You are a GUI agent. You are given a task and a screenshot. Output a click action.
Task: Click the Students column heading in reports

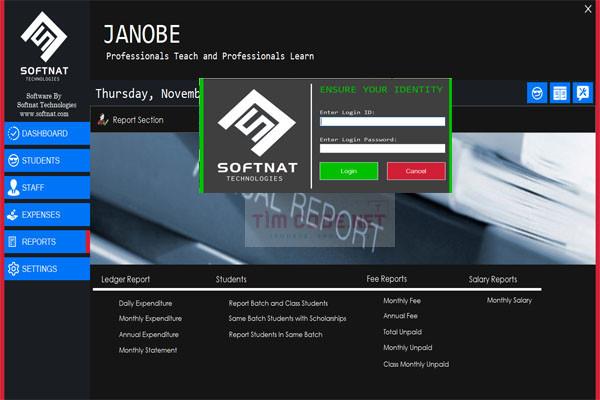coord(231,279)
